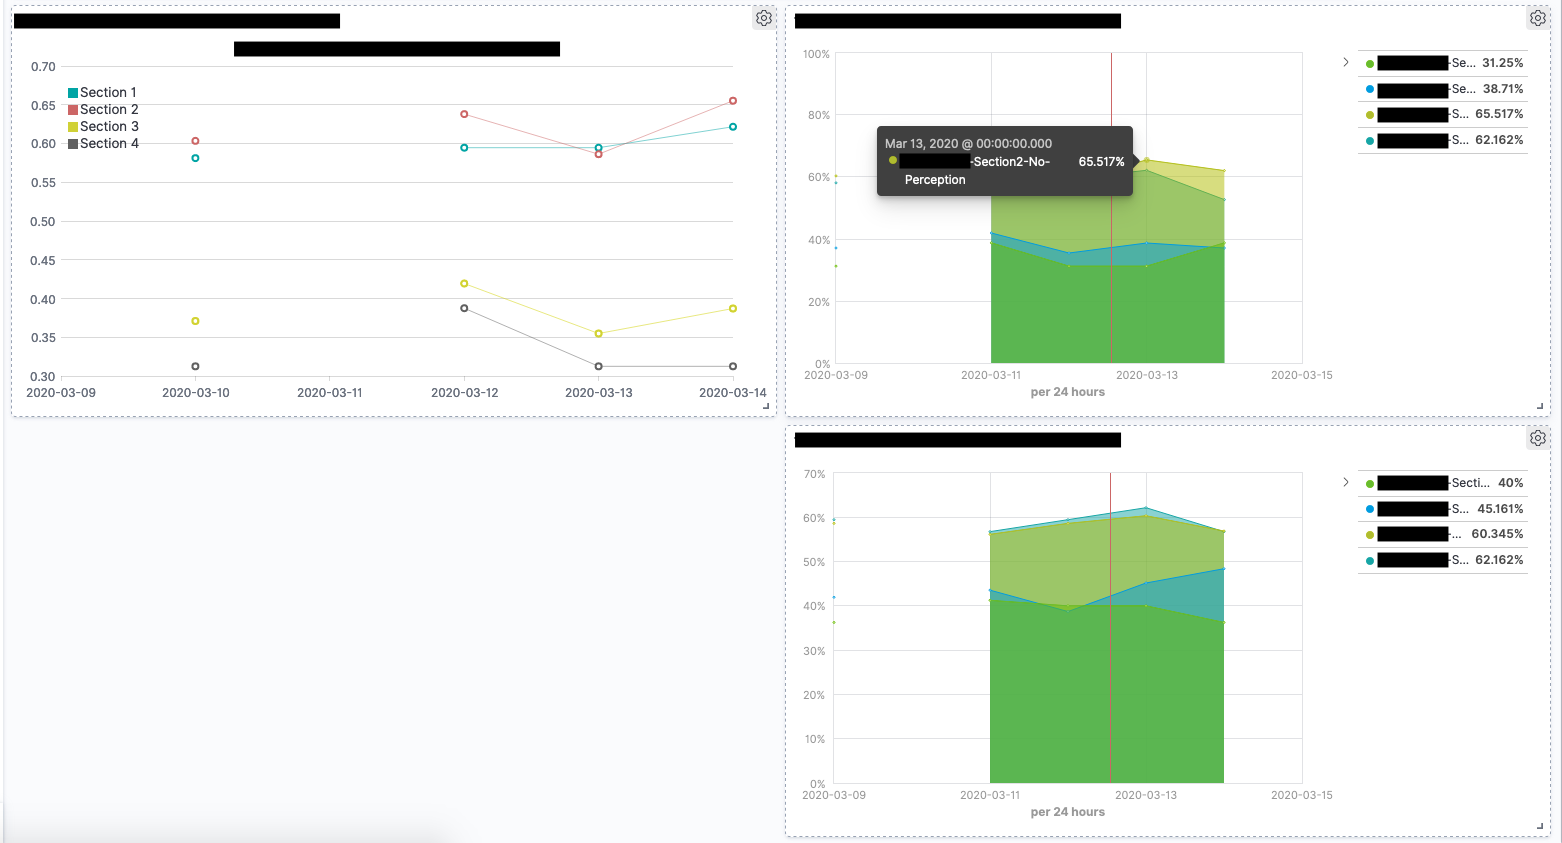The image size is (1562, 843).
Task: Click the resize handle of the top area chart
Action: (1539, 404)
